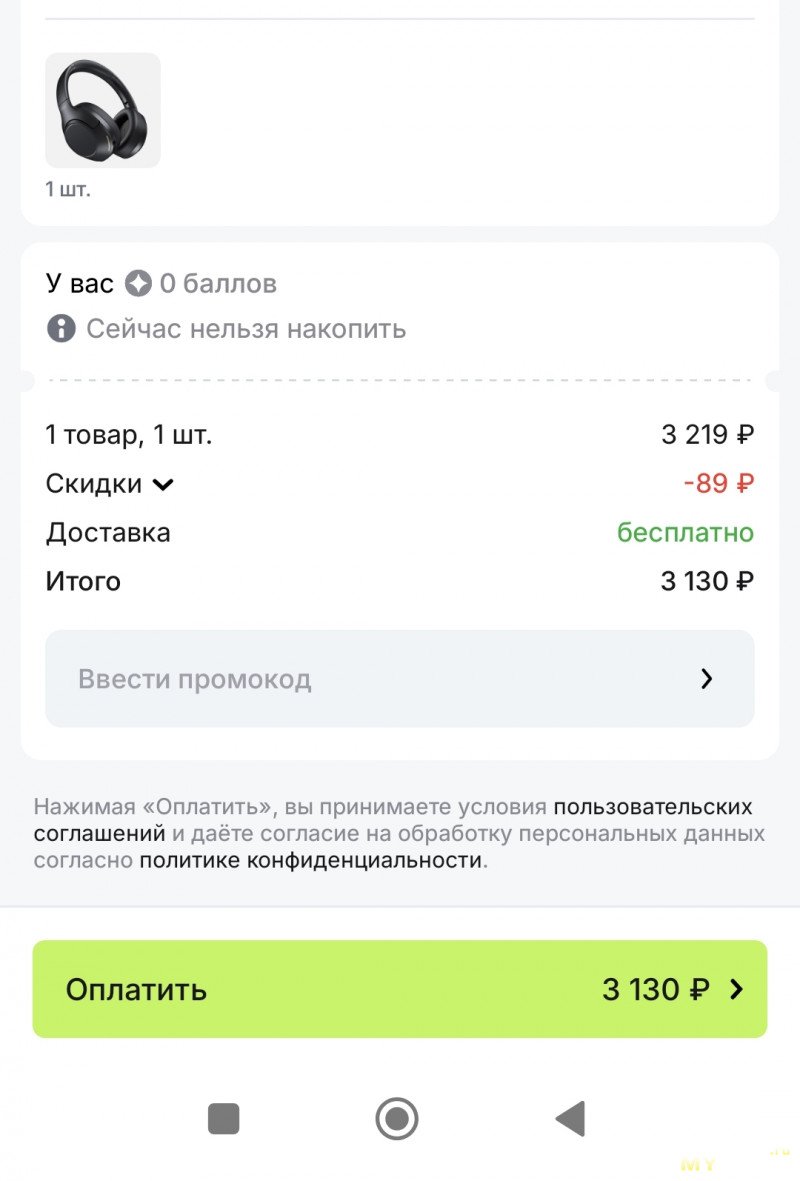Tap the arrow on the "Оплатить" button
Screen dimensions: 800x1181
[x=737, y=989]
